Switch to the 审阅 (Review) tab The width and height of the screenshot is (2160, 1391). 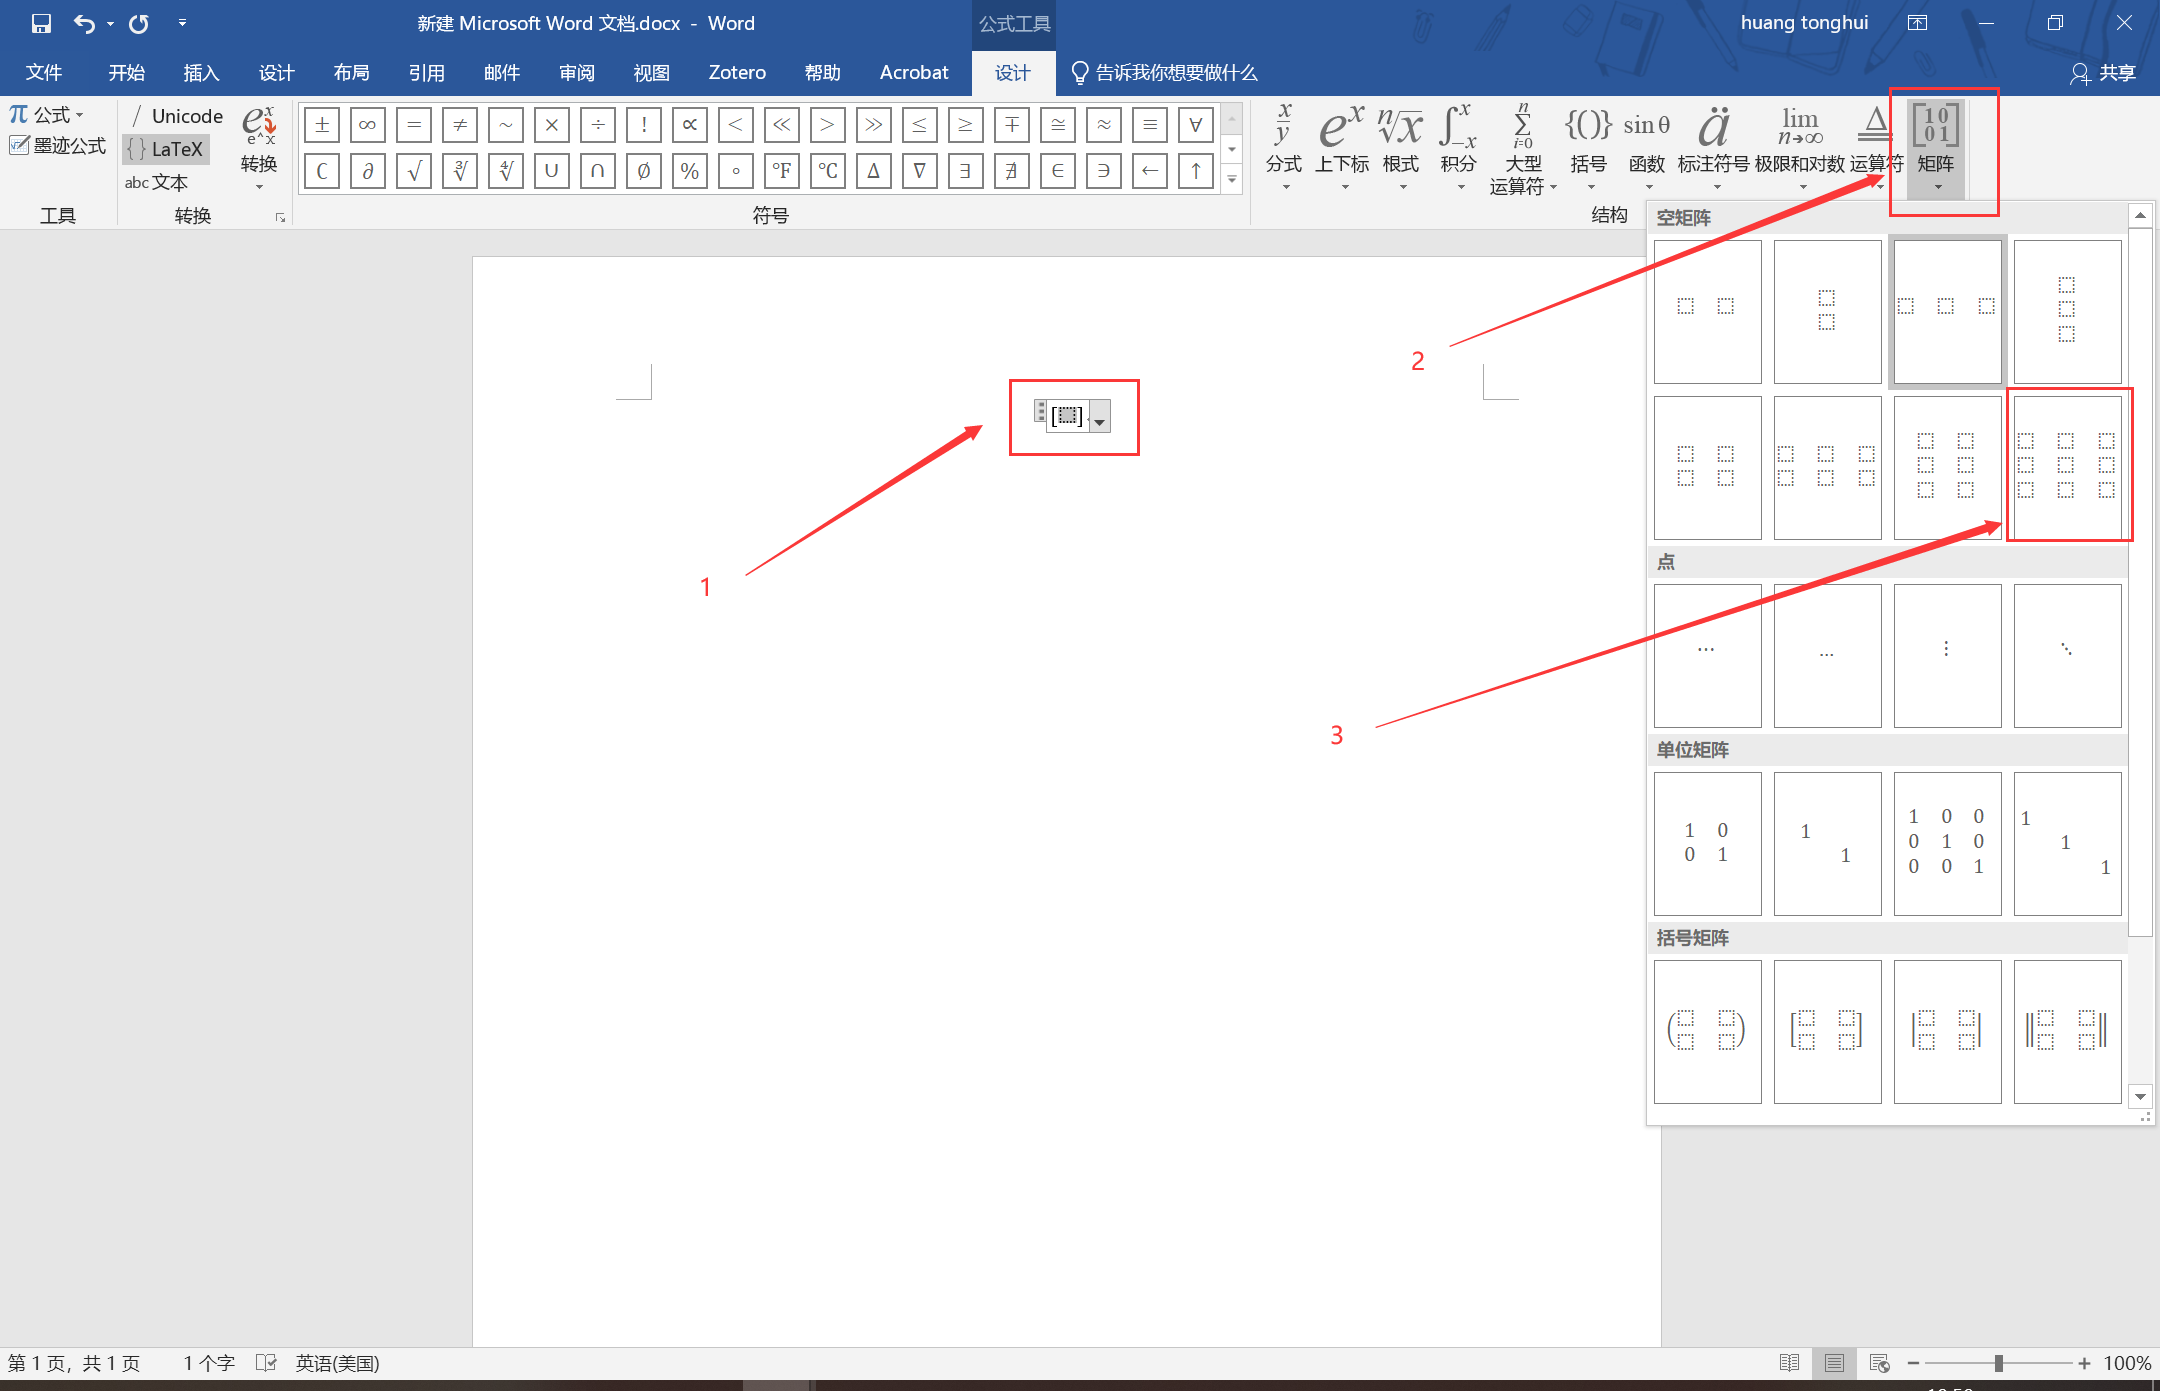pos(577,73)
